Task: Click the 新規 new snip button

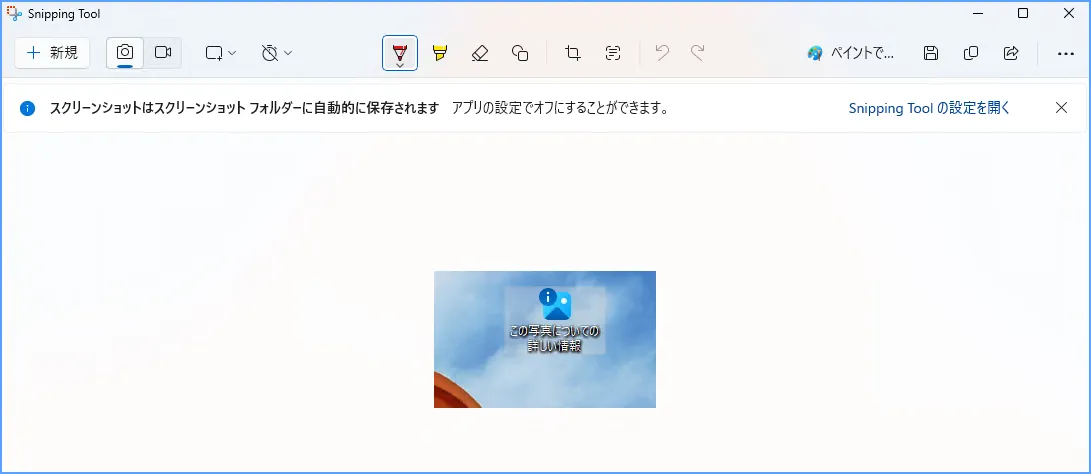Action: [x=52, y=53]
